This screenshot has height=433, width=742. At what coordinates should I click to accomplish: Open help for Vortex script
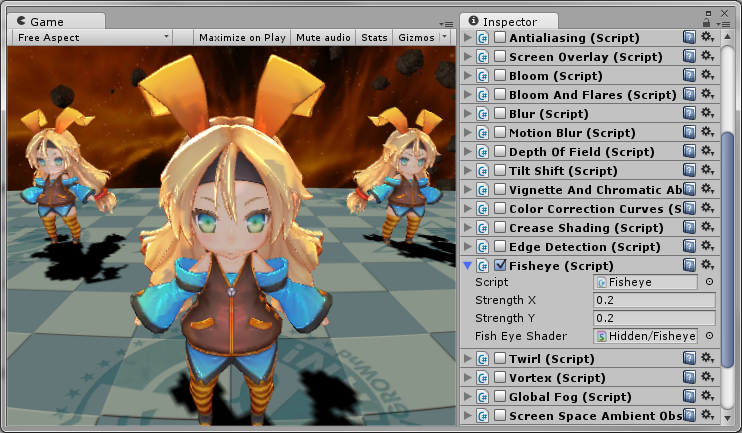point(689,377)
